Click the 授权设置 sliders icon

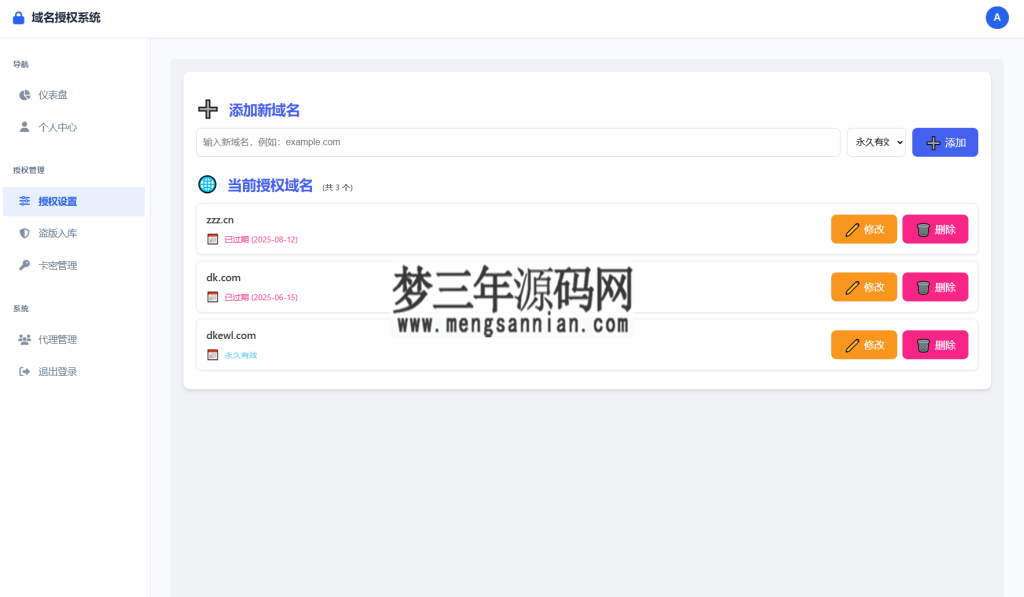point(24,201)
